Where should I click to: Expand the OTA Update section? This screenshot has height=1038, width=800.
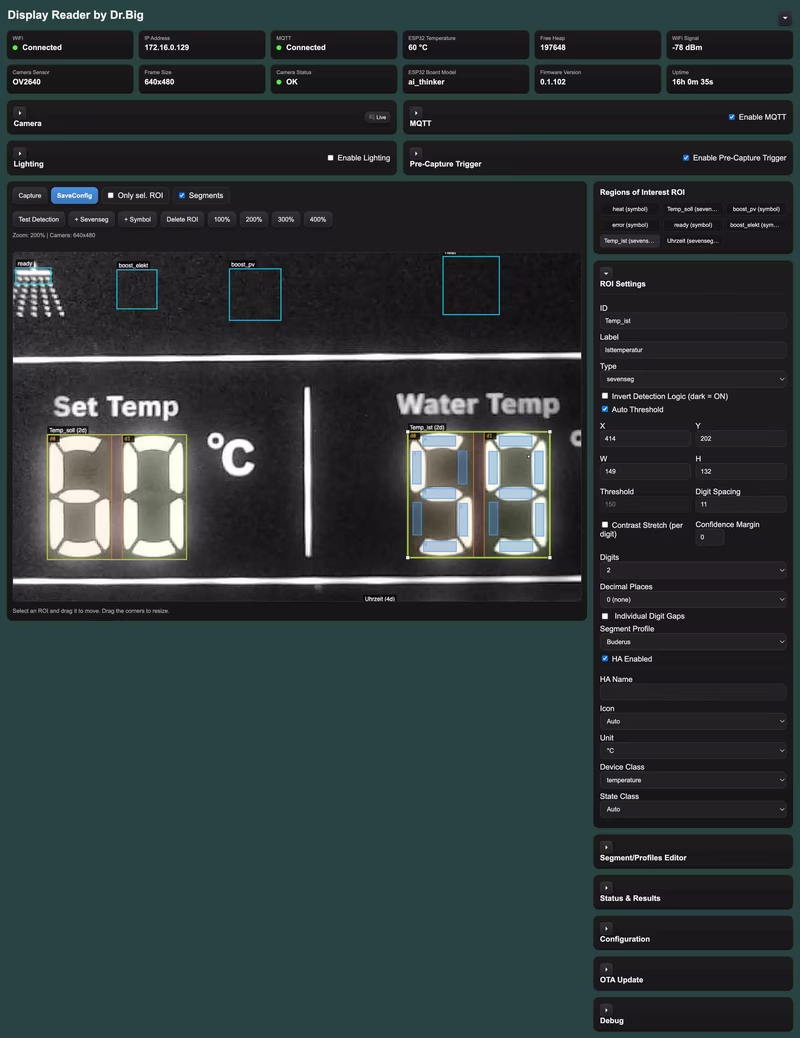tap(606, 968)
